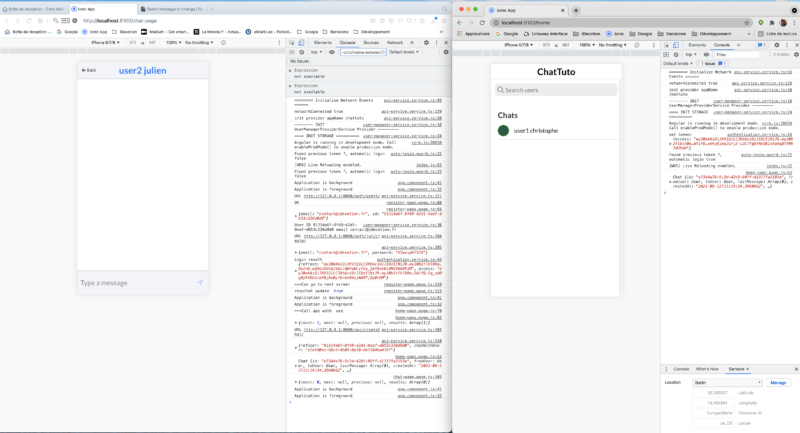The image size is (800, 433).
Task: Send message with the paper plane icon
Action: click(200, 283)
